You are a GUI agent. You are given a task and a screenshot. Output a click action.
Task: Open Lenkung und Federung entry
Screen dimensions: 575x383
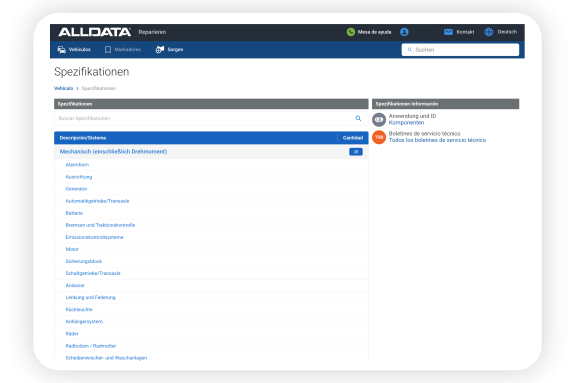tap(90, 298)
